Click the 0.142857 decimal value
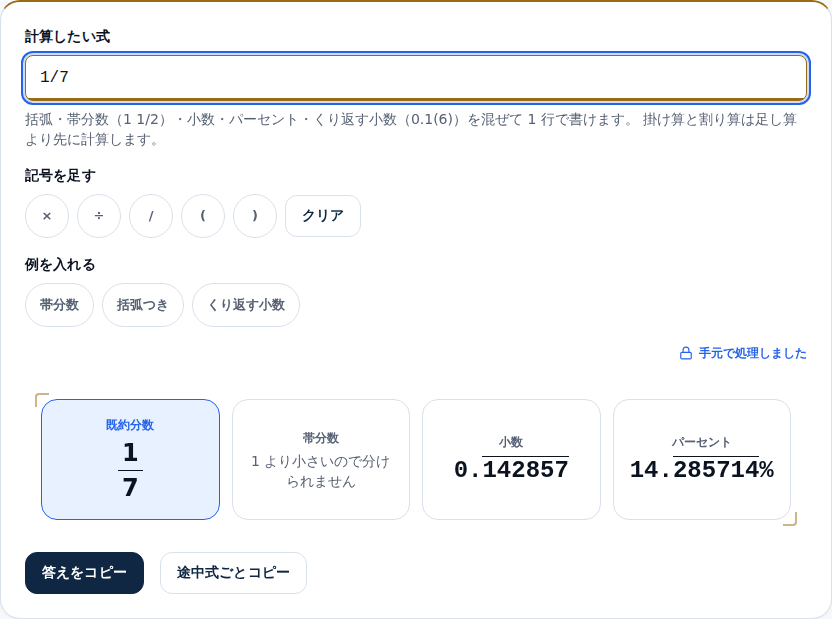Image resolution: width=832 pixels, height=619 pixels. (x=512, y=469)
